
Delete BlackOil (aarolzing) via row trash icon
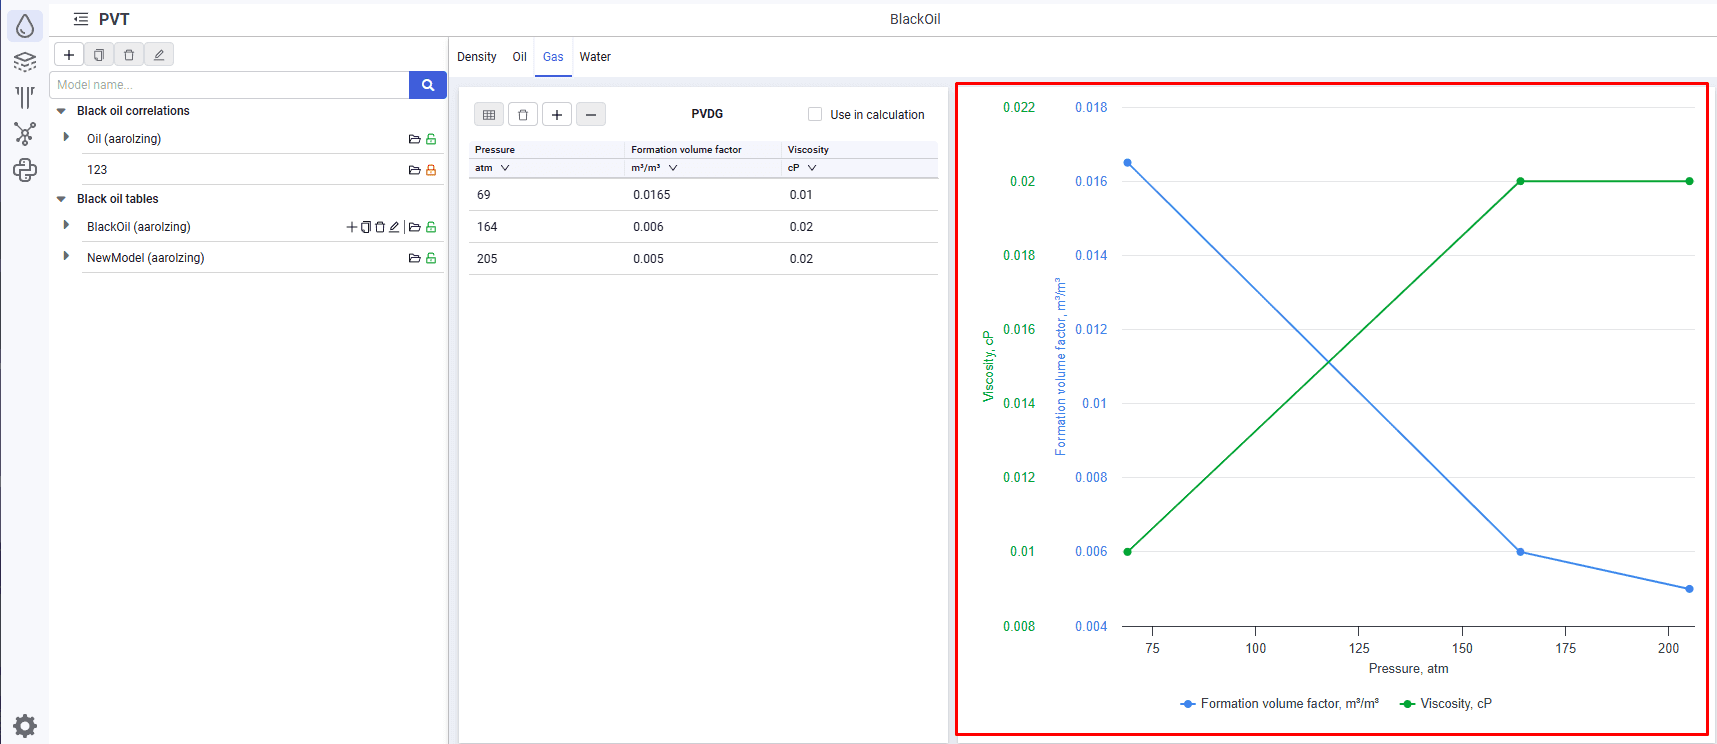click(x=380, y=227)
